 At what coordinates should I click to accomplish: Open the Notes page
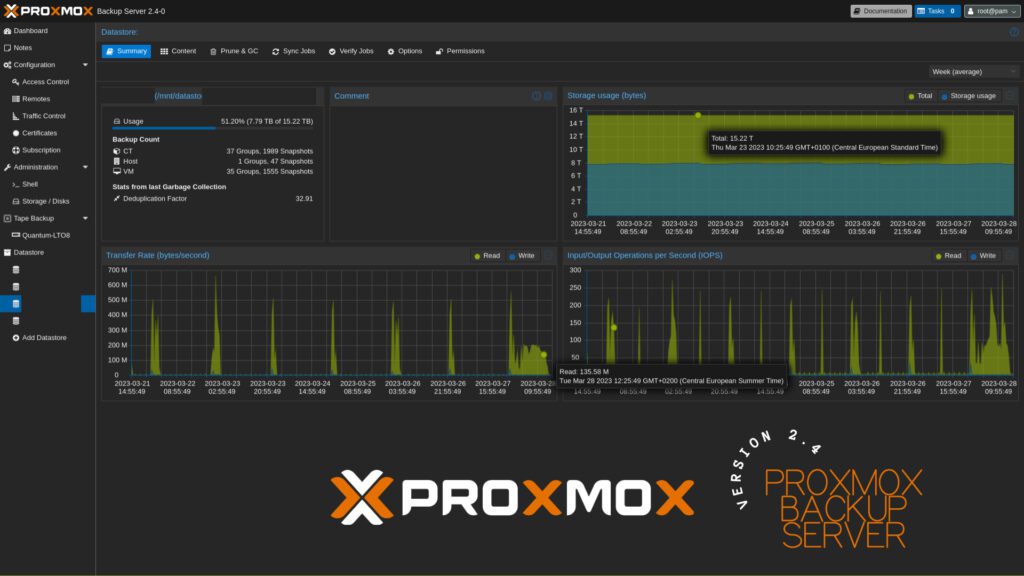[26, 47]
